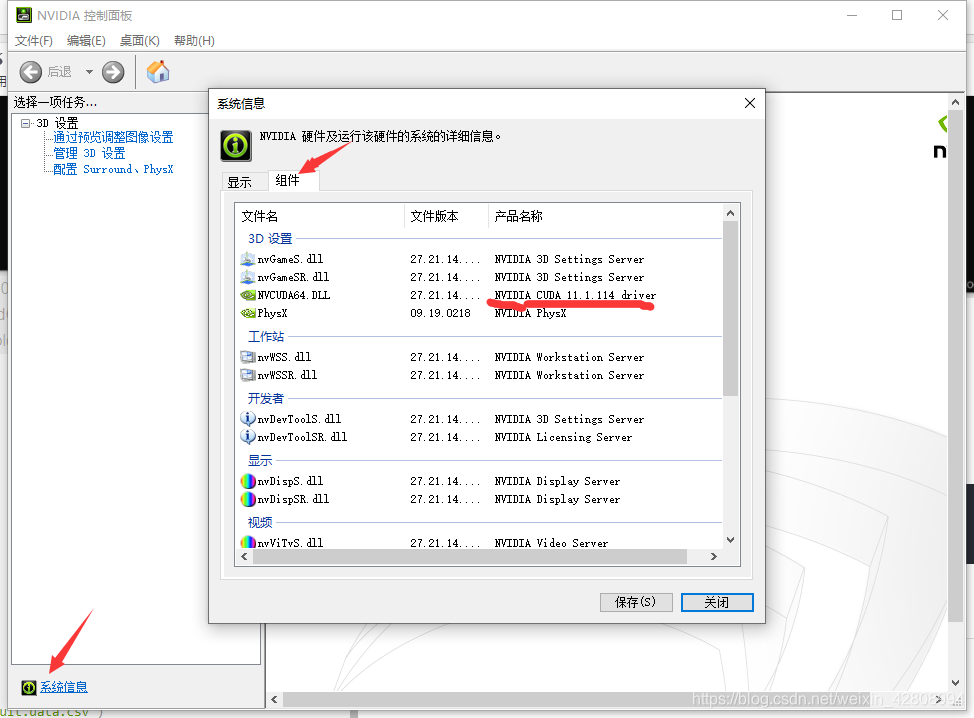Select the NVCUDA64.DLL file icon
This screenshot has height=718, width=974.
tap(248, 295)
